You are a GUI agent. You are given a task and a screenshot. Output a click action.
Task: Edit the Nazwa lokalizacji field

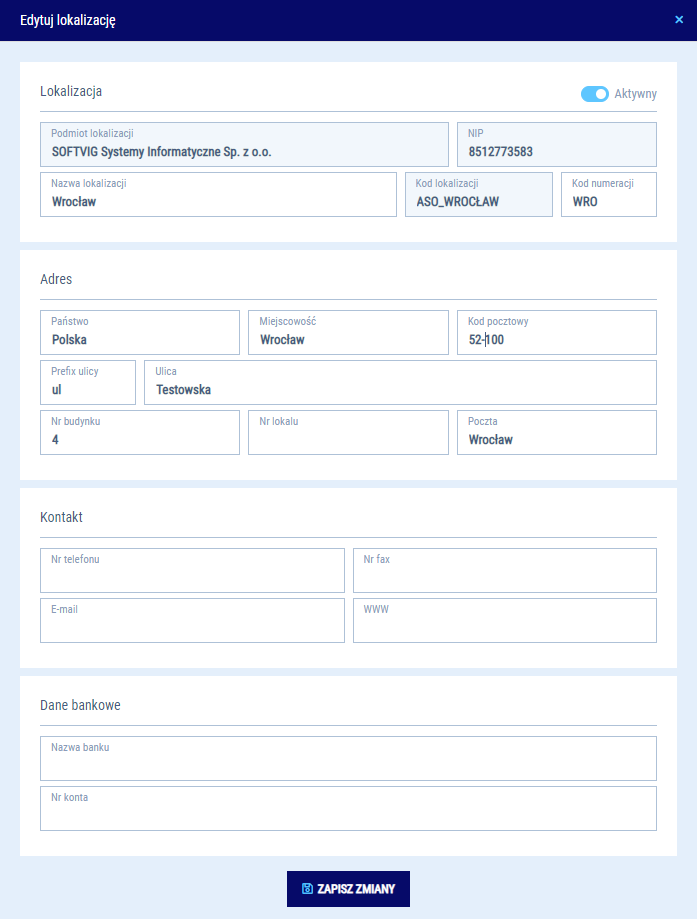click(x=218, y=195)
